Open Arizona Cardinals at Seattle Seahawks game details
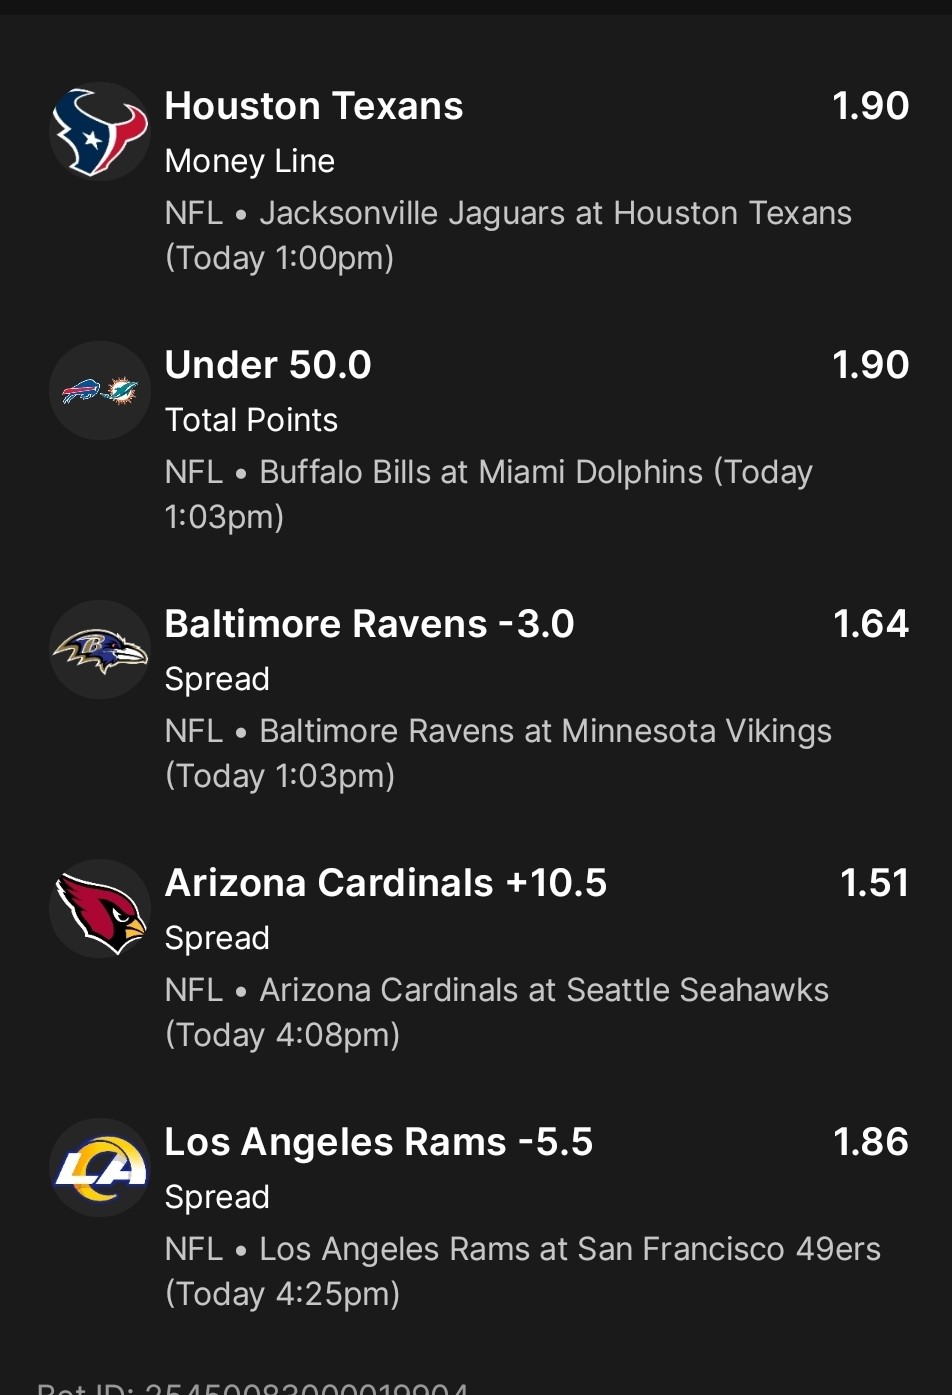The height and width of the screenshot is (1395, 952). click(496, 1012)
